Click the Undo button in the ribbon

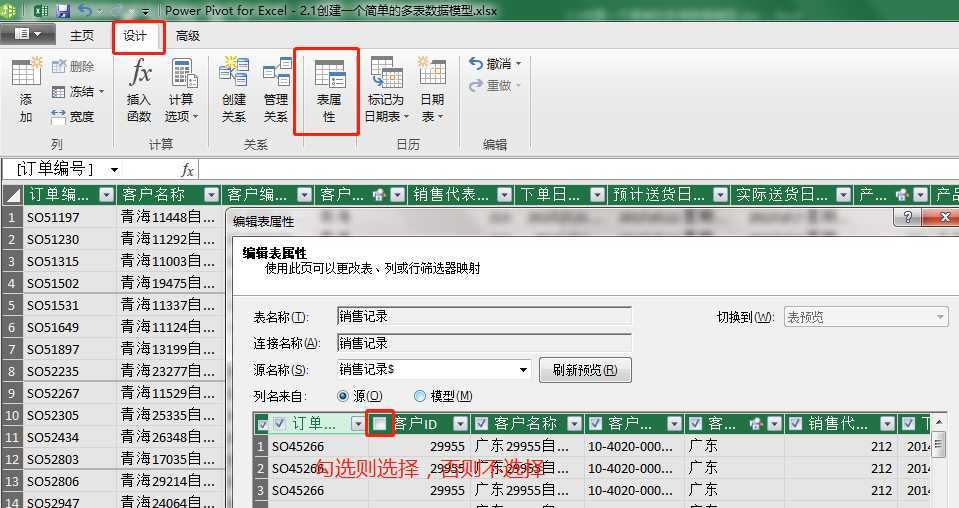[x=495, y=64]
